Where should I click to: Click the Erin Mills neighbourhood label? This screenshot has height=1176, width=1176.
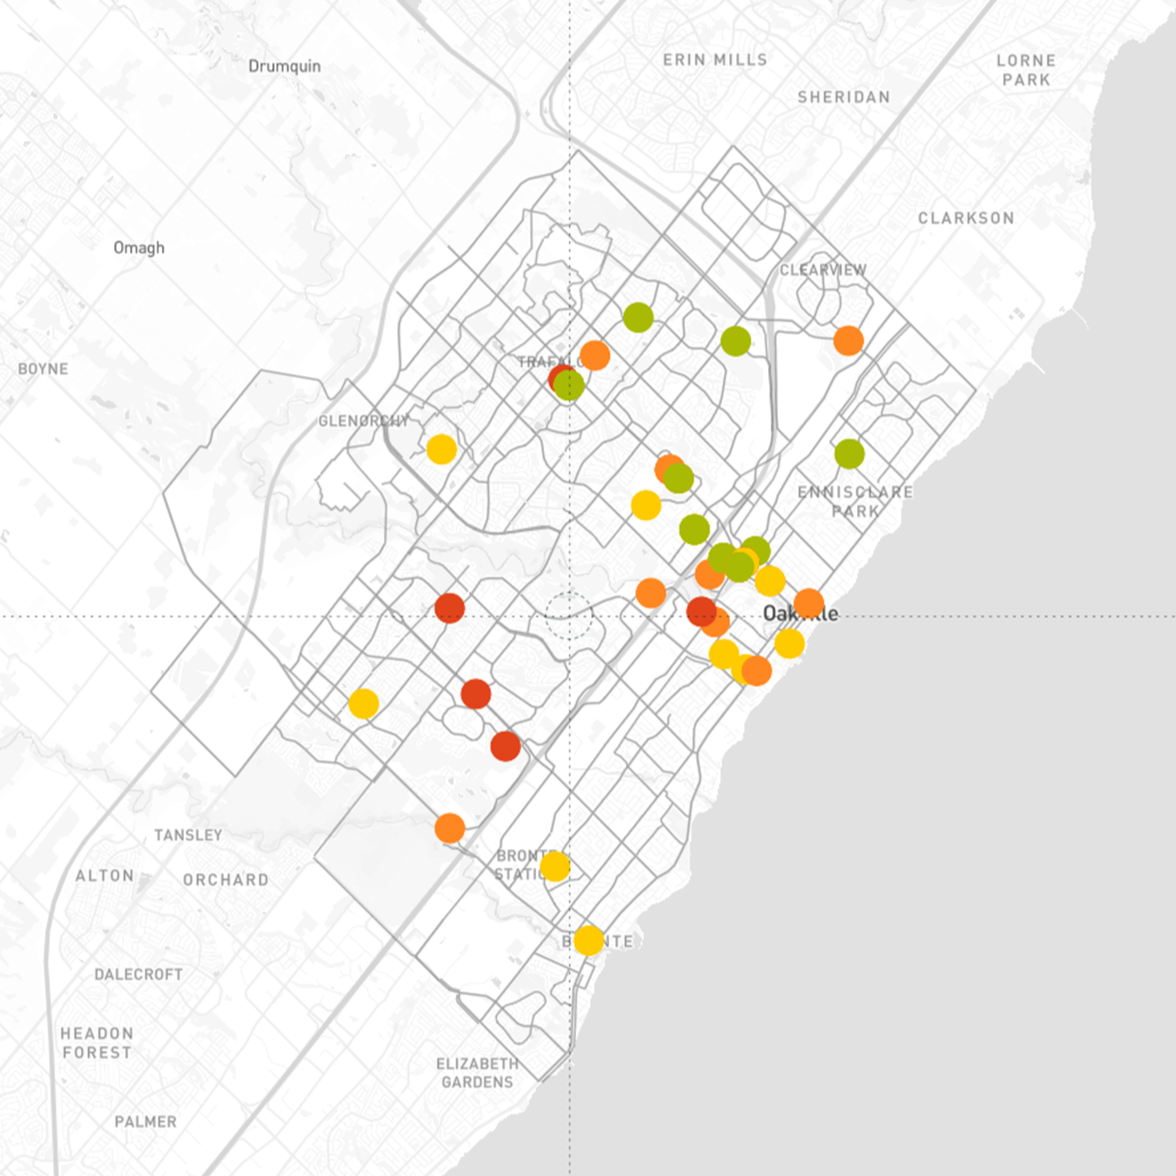pos(715,60)
